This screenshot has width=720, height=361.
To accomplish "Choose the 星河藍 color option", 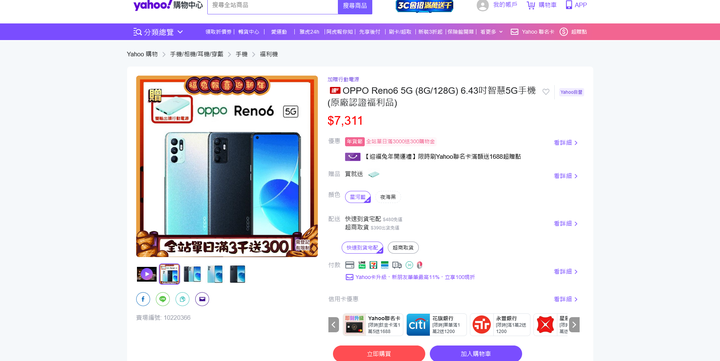I will (358, 197).
